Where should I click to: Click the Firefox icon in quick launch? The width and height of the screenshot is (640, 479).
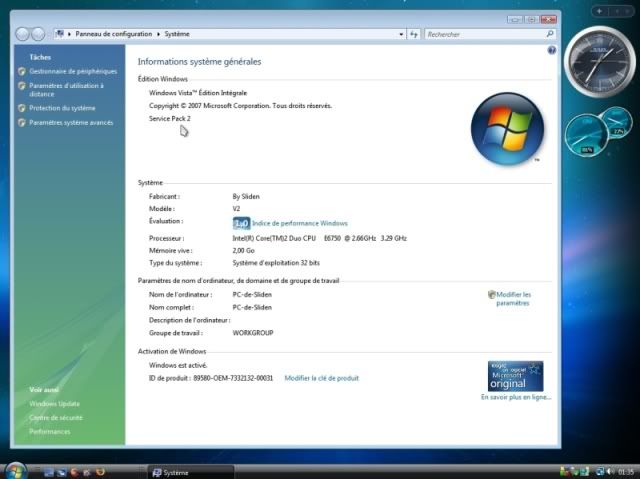100,472
